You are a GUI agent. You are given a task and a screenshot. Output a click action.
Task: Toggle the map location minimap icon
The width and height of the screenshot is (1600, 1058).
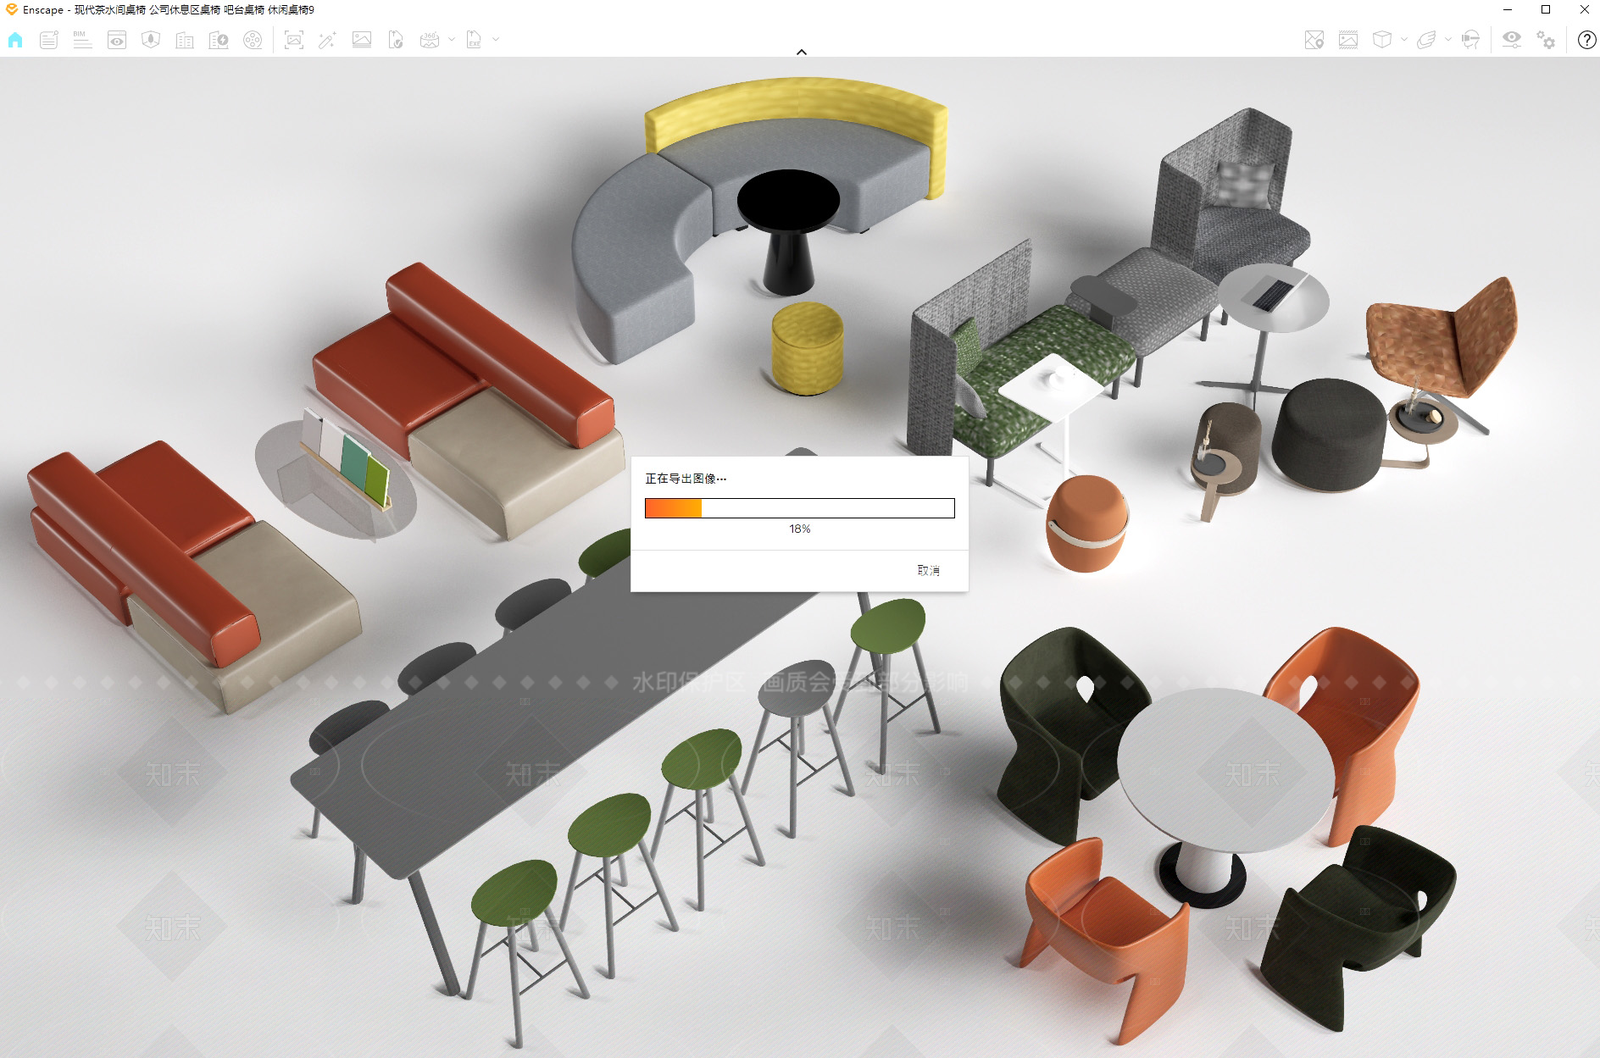click(1314, 40)
